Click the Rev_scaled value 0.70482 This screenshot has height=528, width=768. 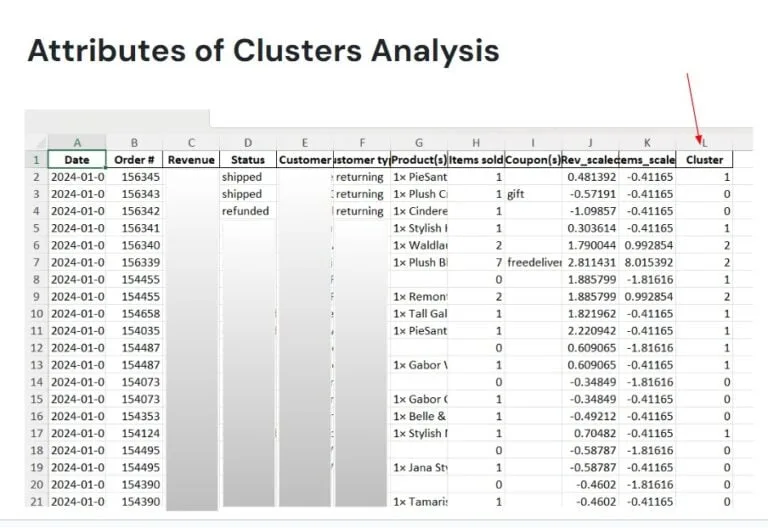pos(590,433)
